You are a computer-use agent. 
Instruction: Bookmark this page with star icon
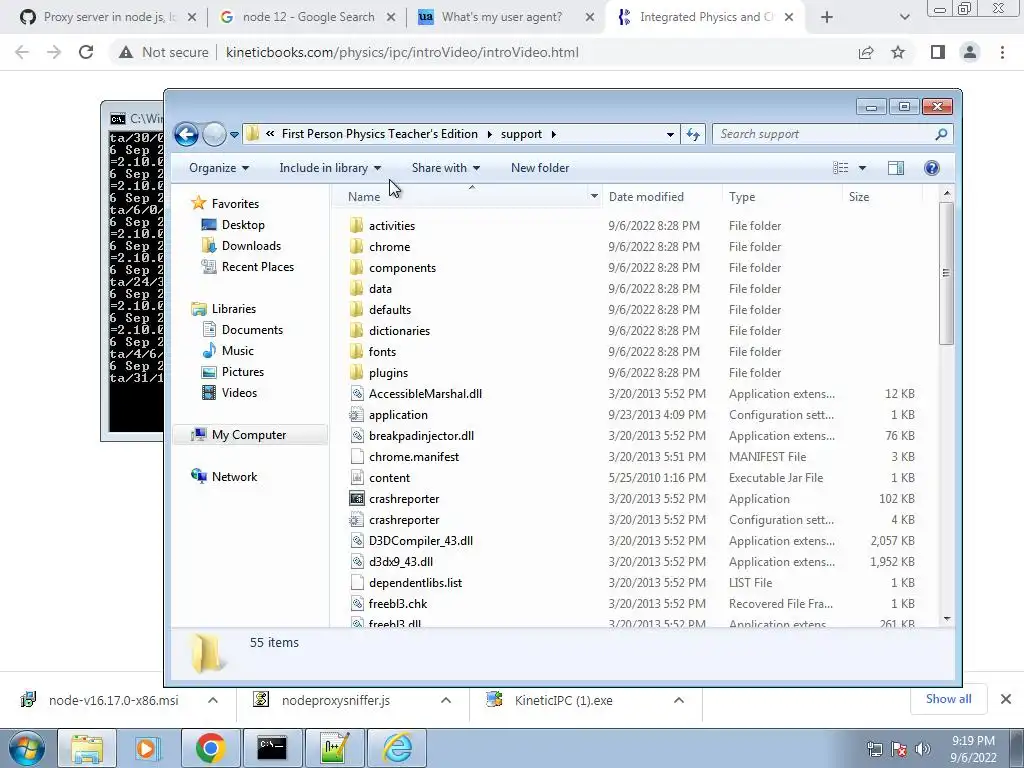tap(898, 52)
